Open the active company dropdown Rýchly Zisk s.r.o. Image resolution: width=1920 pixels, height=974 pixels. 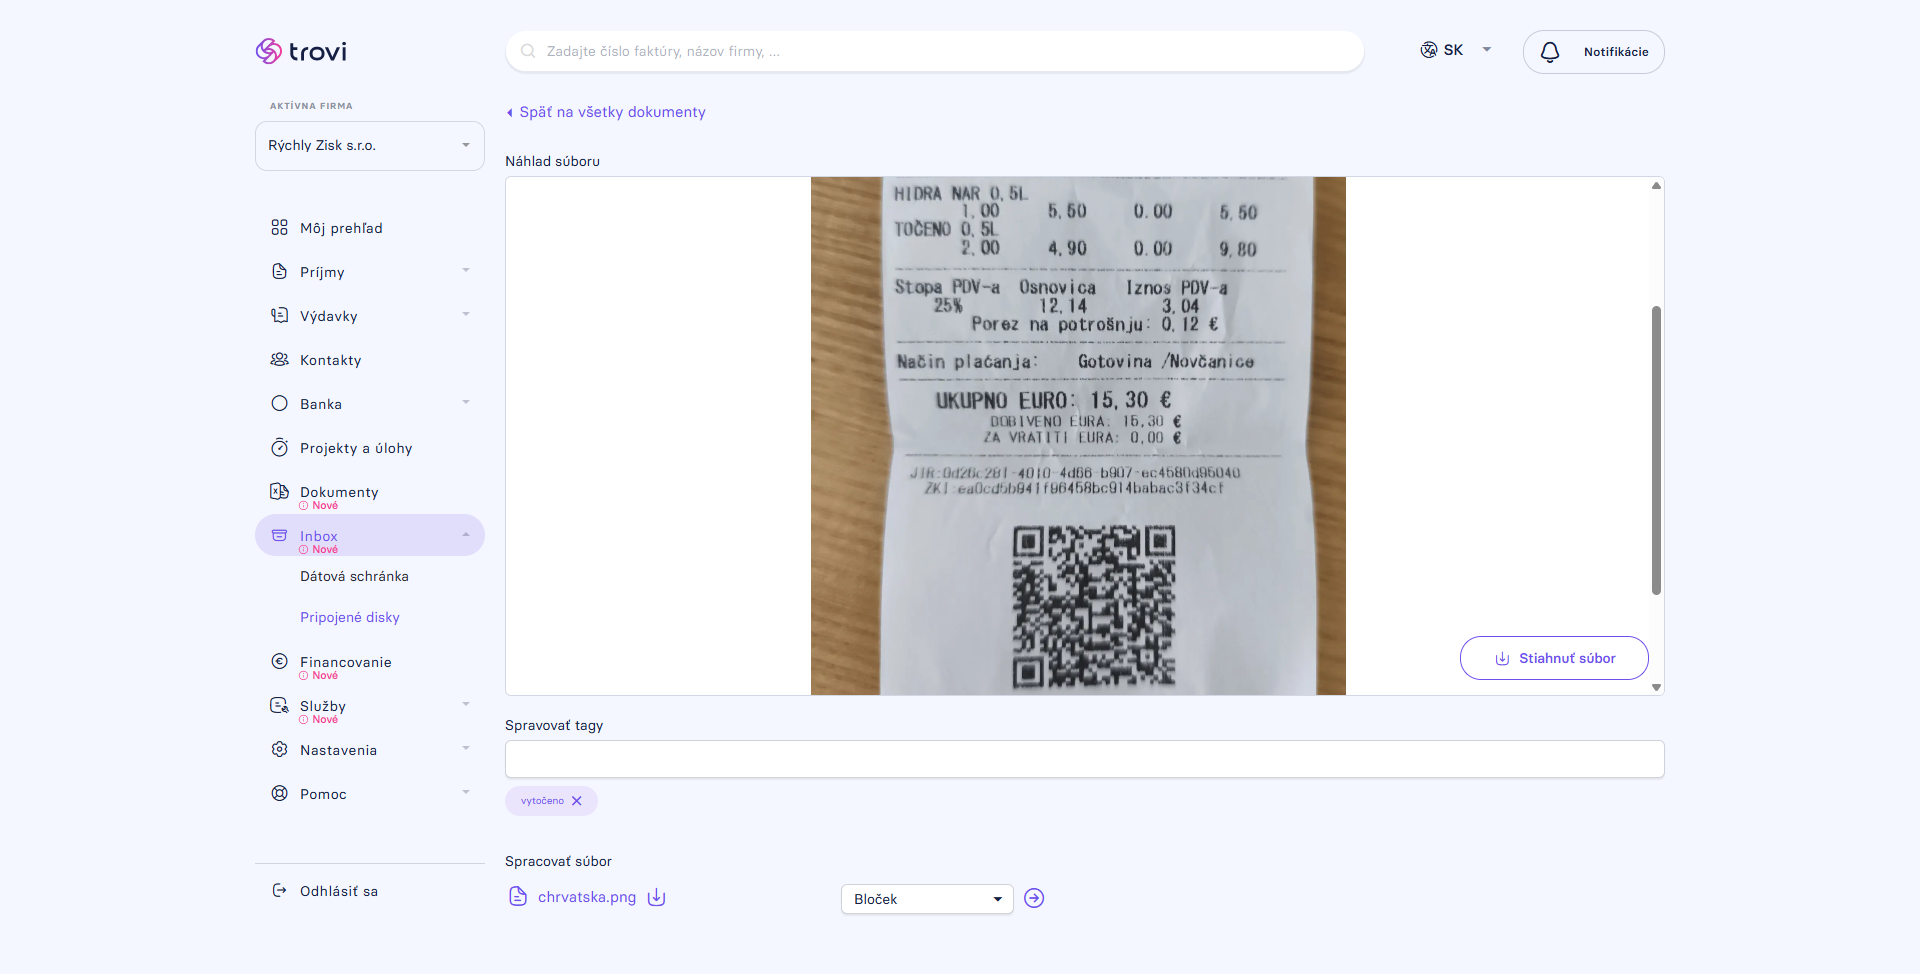[x=370, y=146]
